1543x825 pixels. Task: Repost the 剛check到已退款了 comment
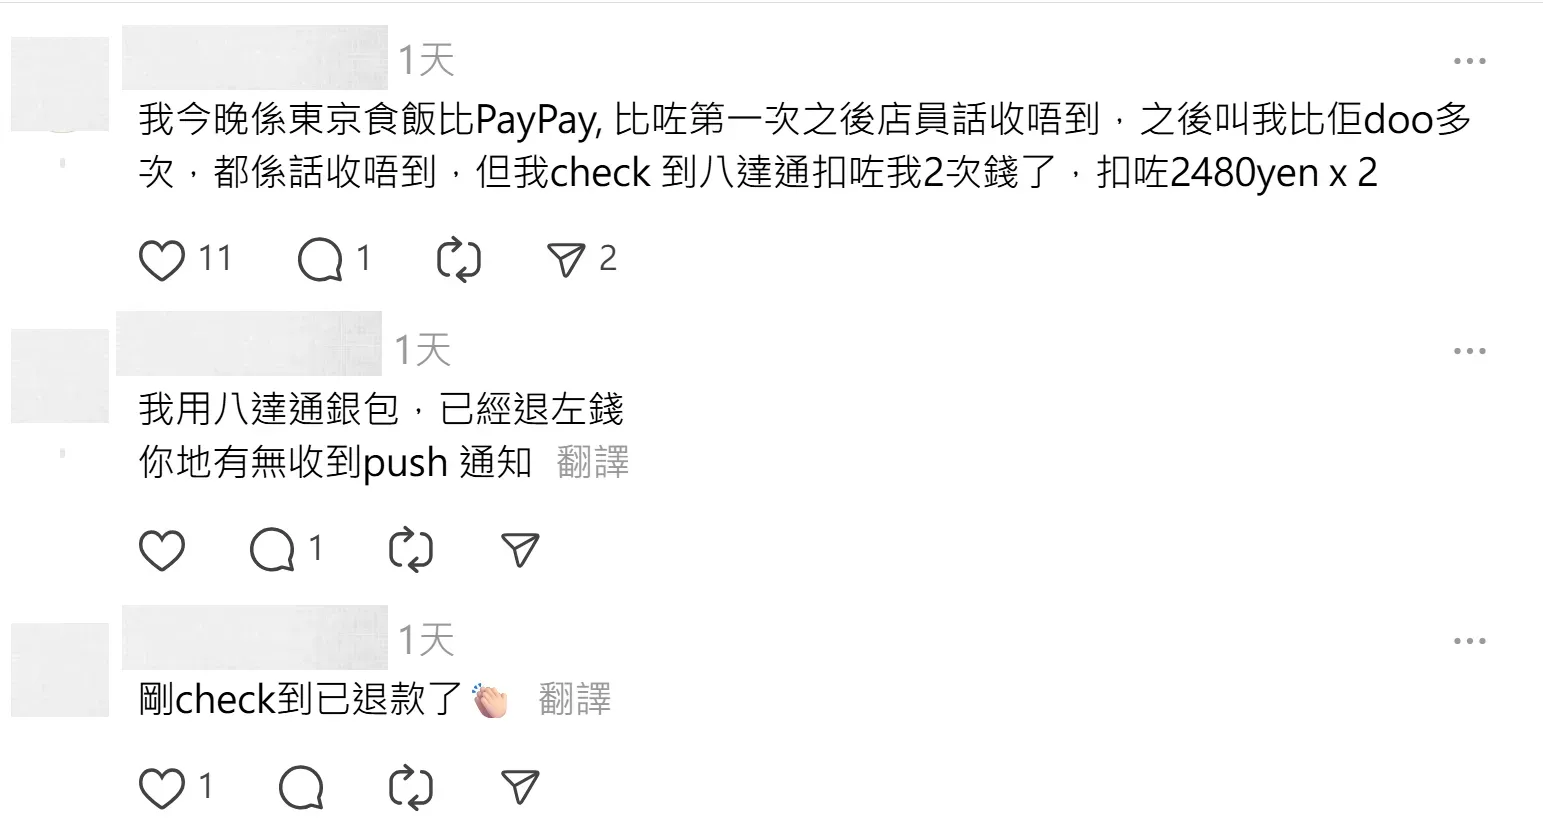[x=410, y=788]
